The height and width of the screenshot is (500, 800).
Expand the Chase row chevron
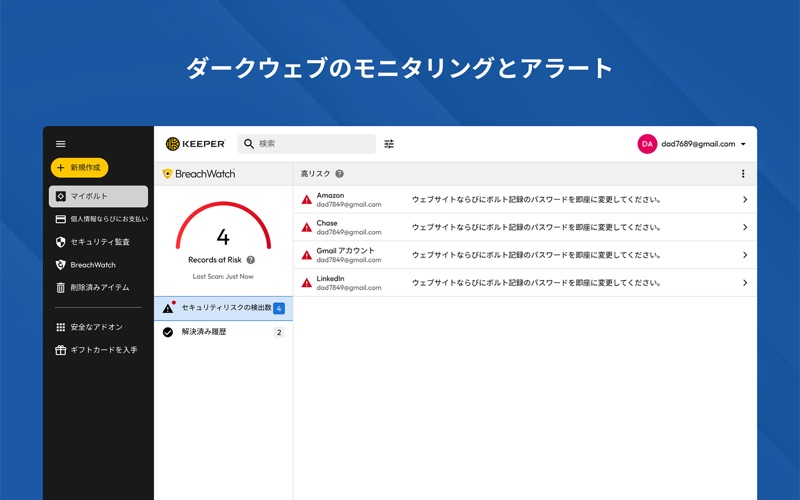[745, 227]
